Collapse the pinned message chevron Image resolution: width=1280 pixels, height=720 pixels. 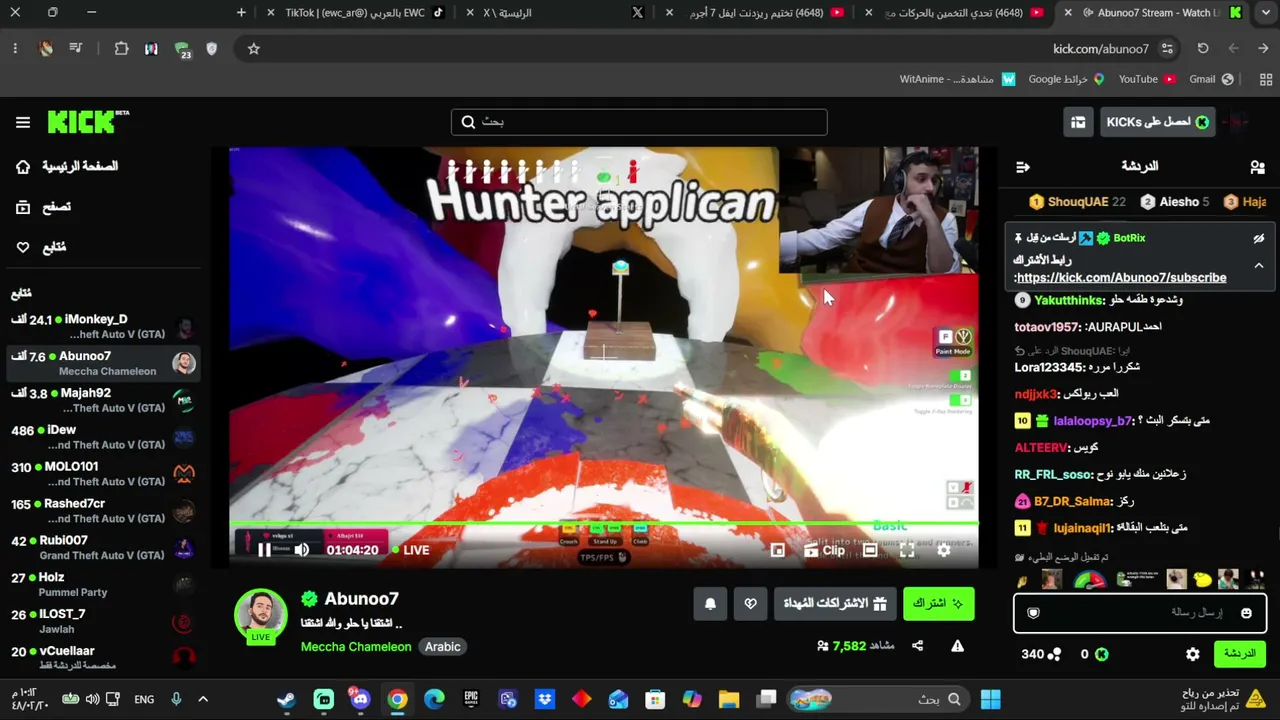point(1259,266)
